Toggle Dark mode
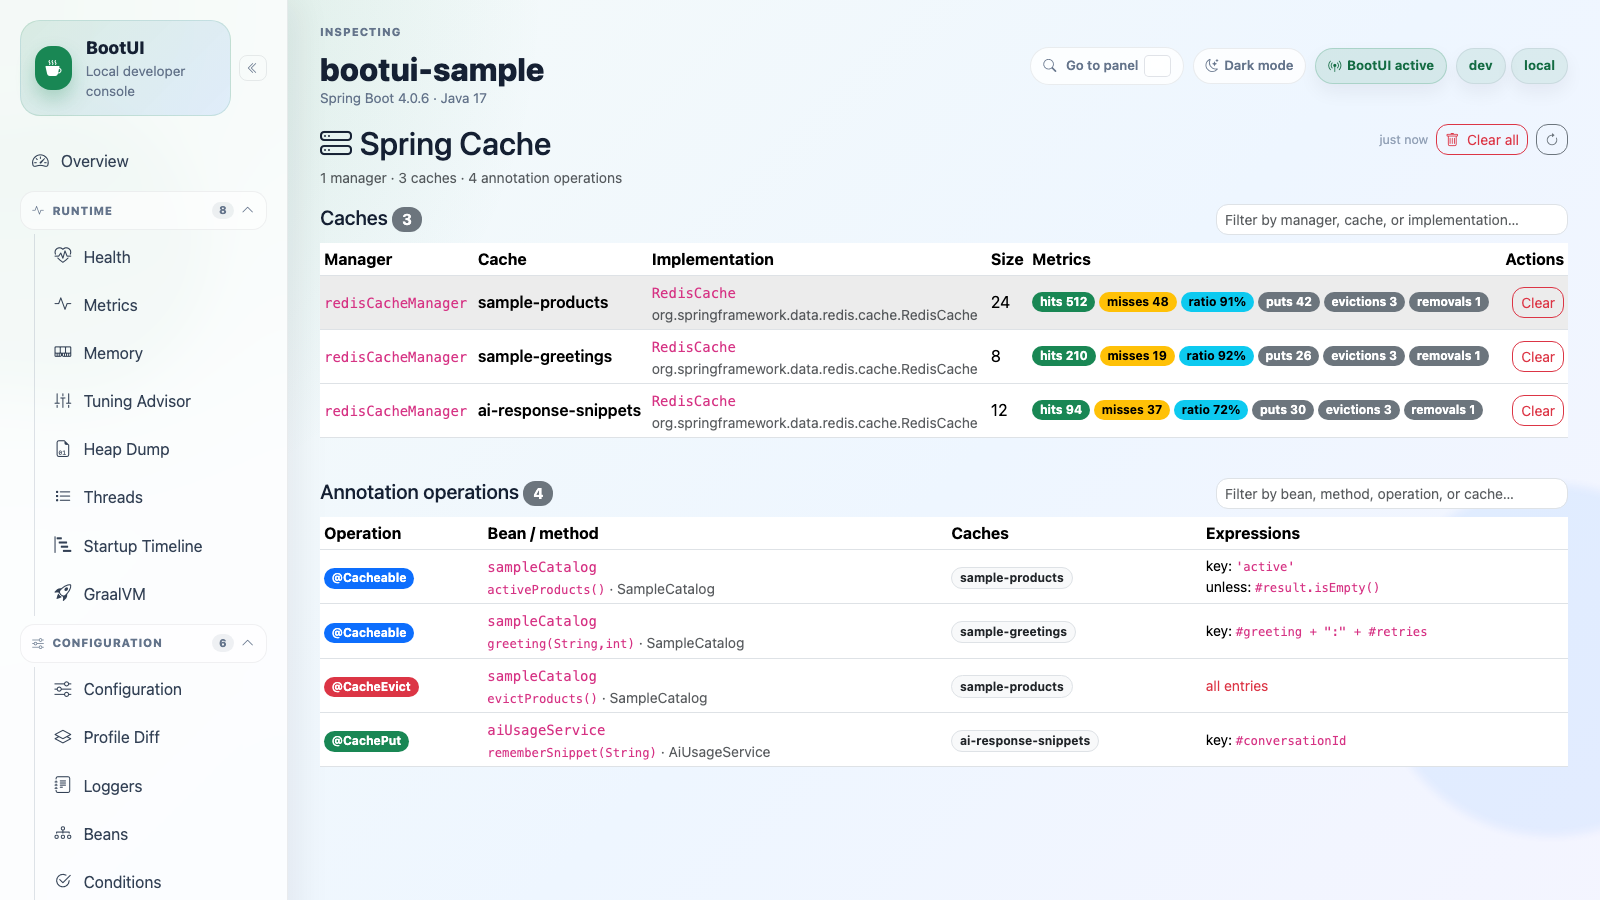The image size is (1600, 900). point(1249,66)
